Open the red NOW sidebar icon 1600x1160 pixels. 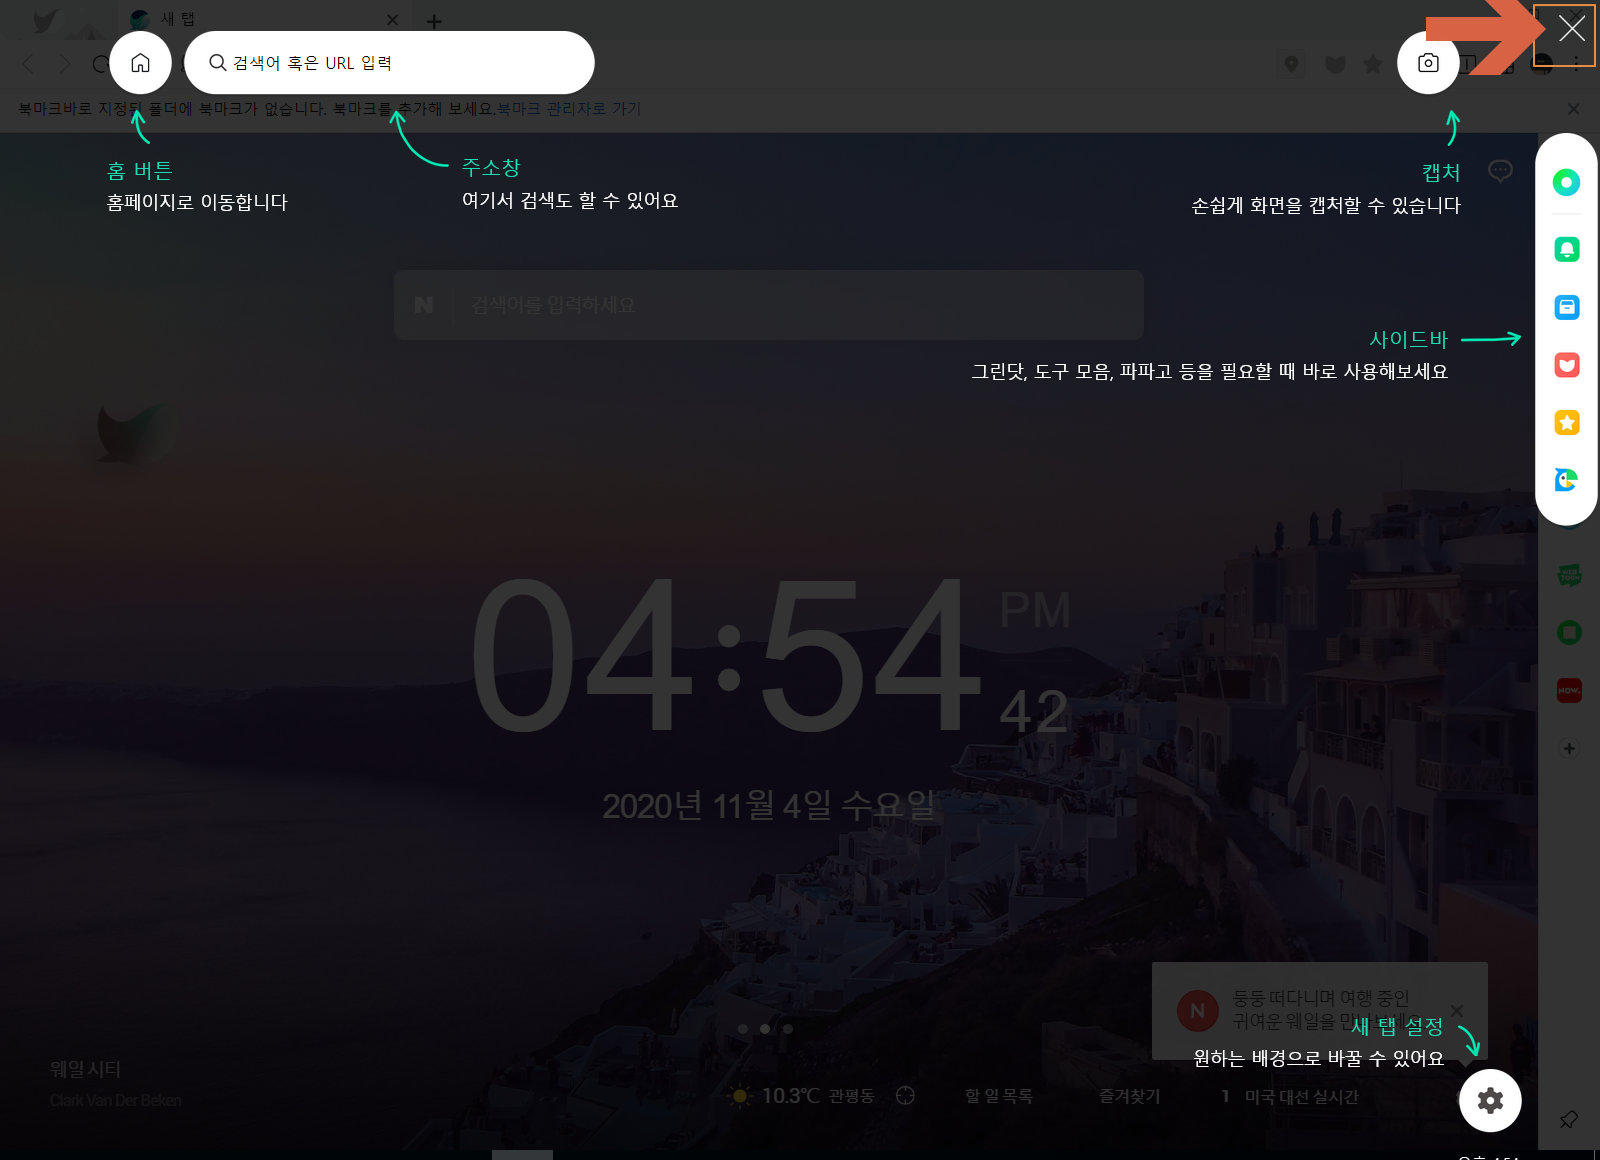[1569, 690]
